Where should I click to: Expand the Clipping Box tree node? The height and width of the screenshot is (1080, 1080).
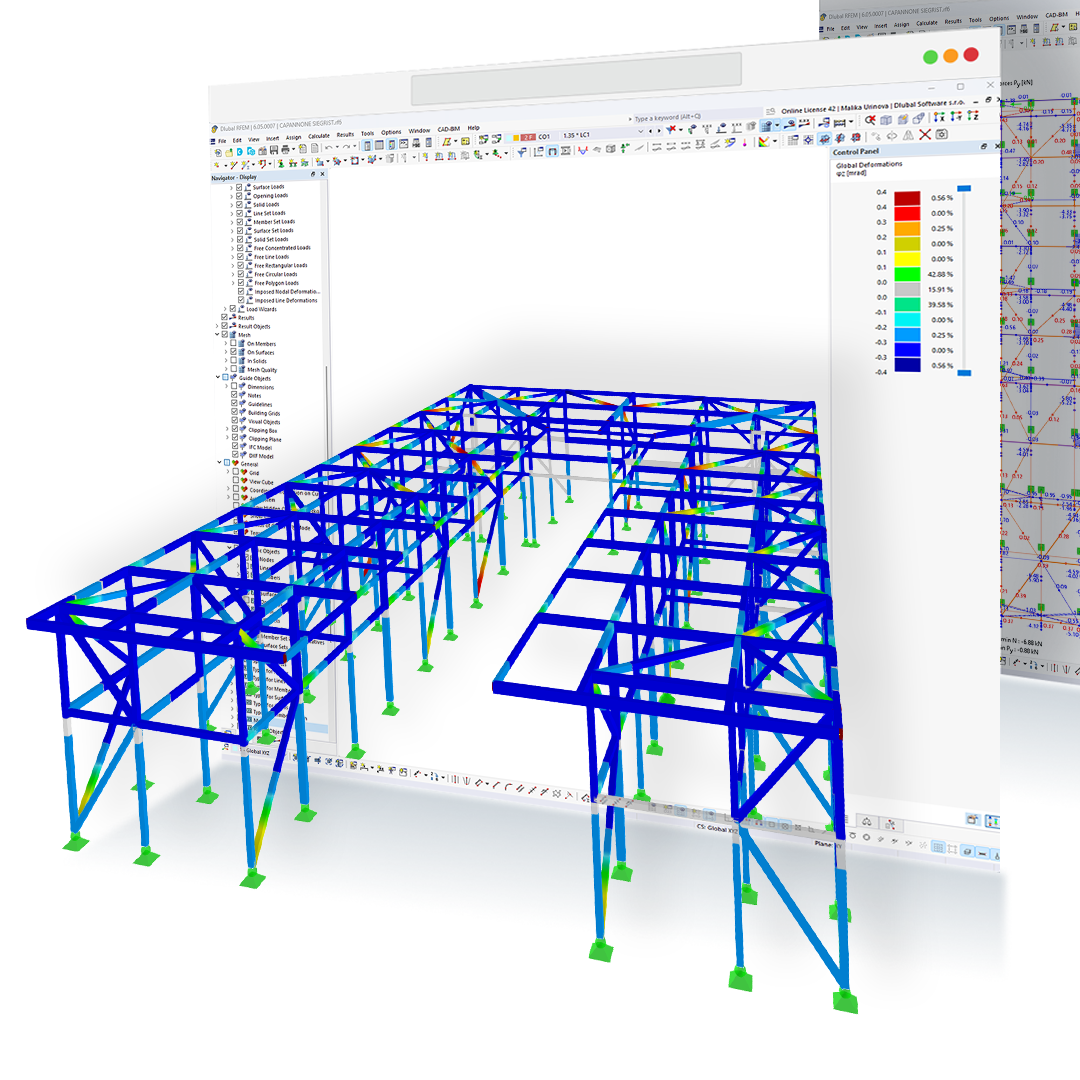227,429
